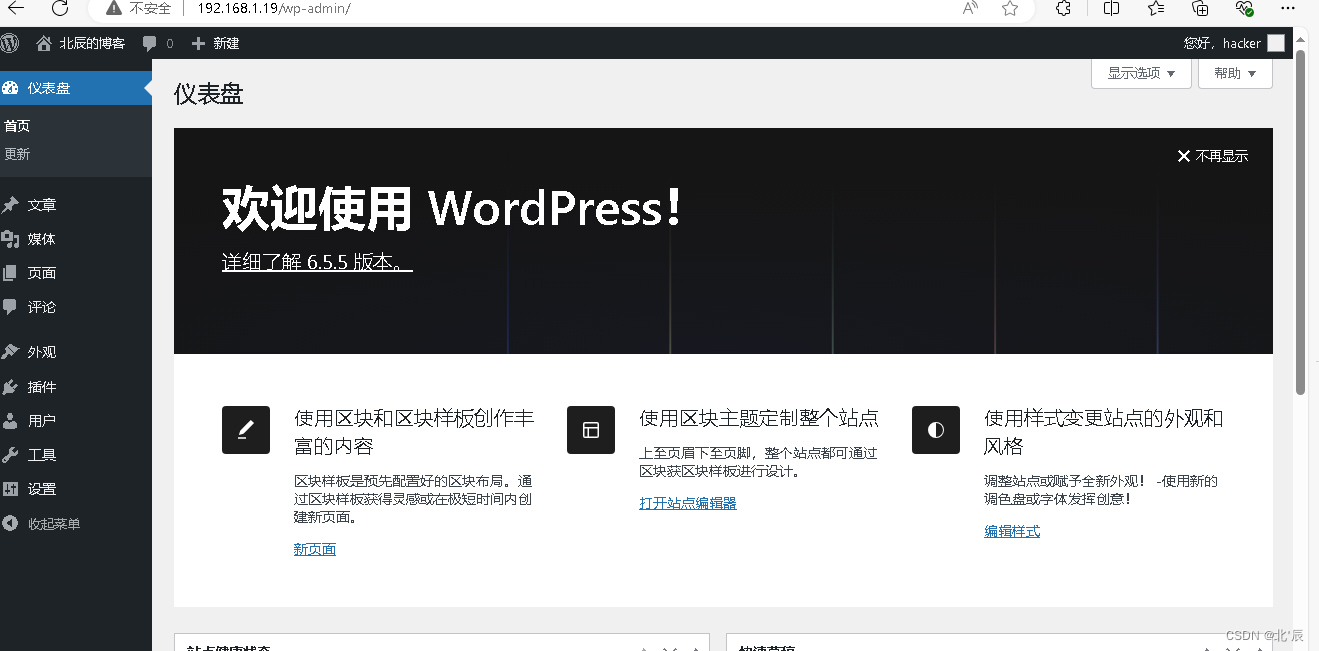
Task: Open the 首页 submenu item
Action: coord(17,126)
